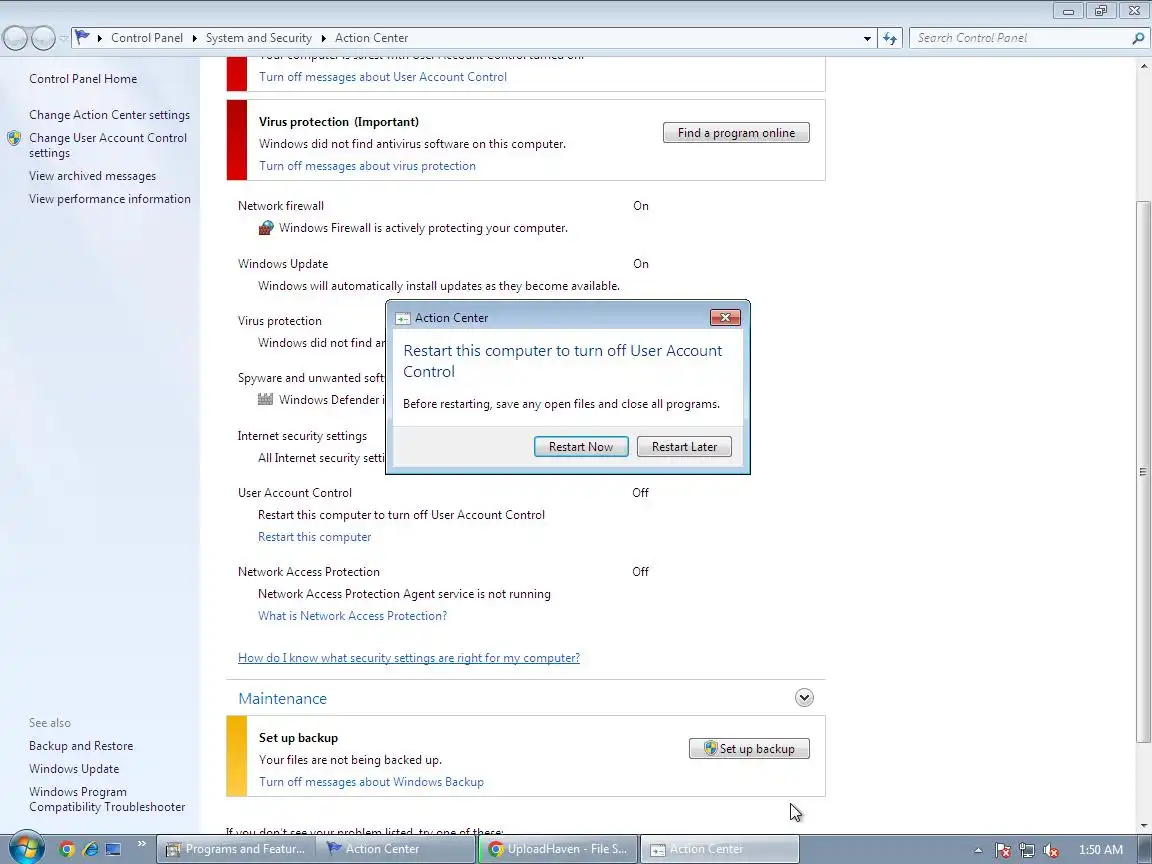Select Action Center breadcrumb
Viewport: 1152px width, 864px height.
[371, 38]
